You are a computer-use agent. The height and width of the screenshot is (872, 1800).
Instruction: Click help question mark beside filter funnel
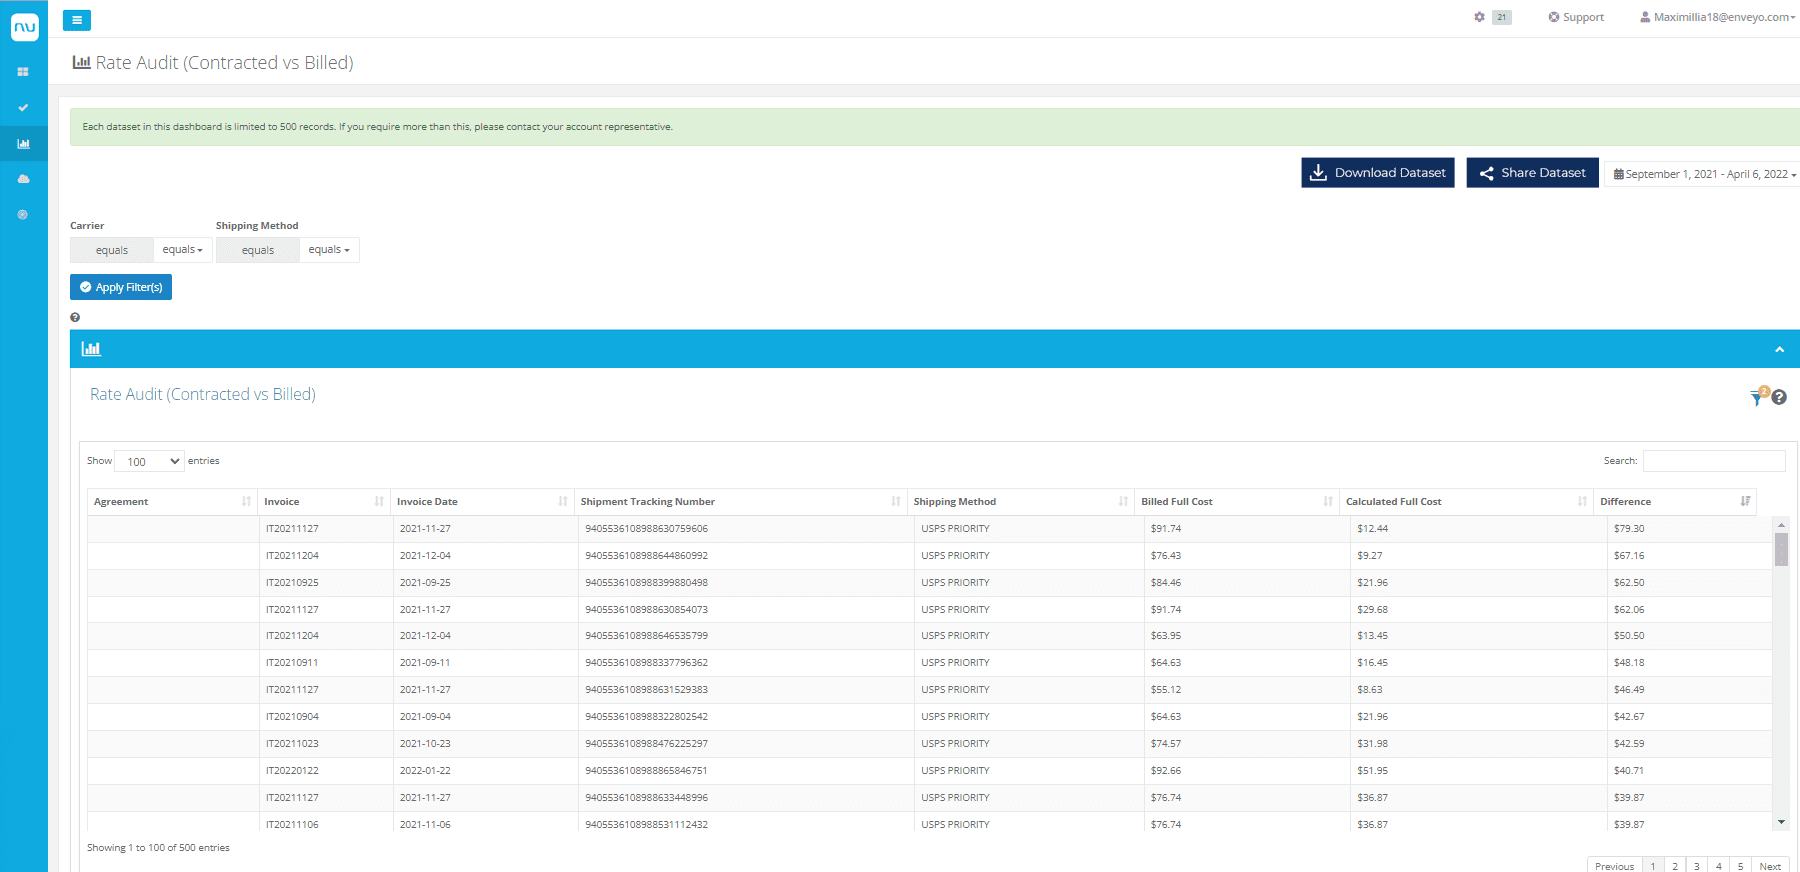click(1779, 397)
